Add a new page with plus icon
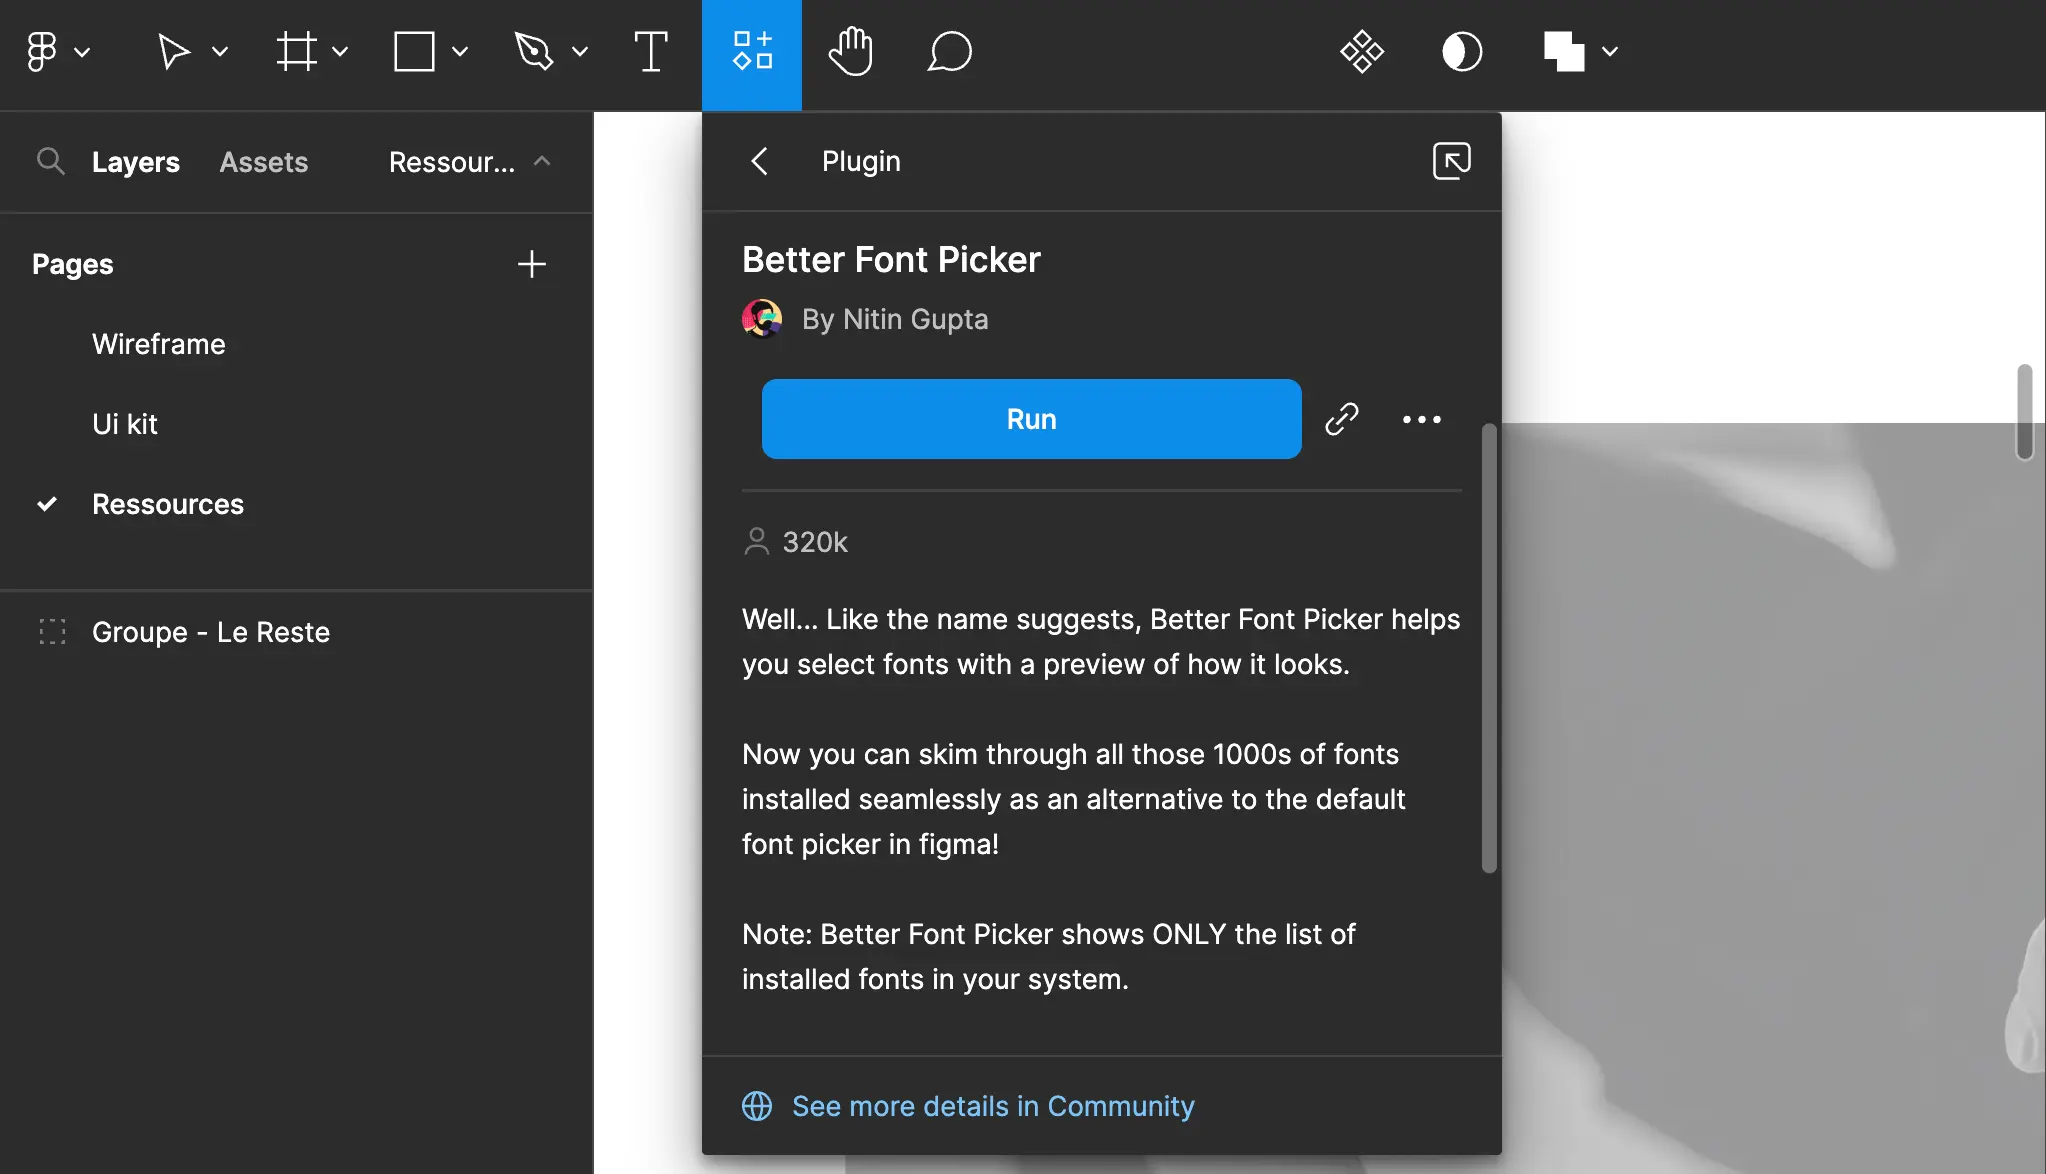This screenshot has height=1174, width=2046. coord(532,264)
